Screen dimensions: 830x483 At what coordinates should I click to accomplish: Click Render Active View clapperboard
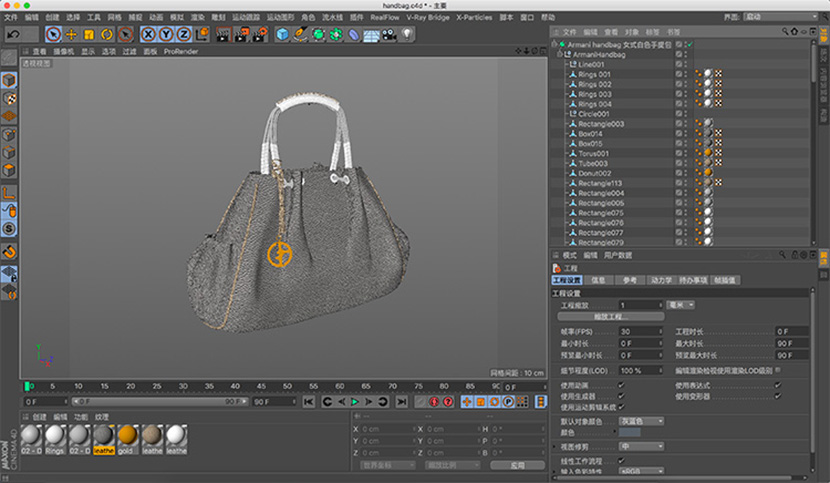[x=223, y=34]
